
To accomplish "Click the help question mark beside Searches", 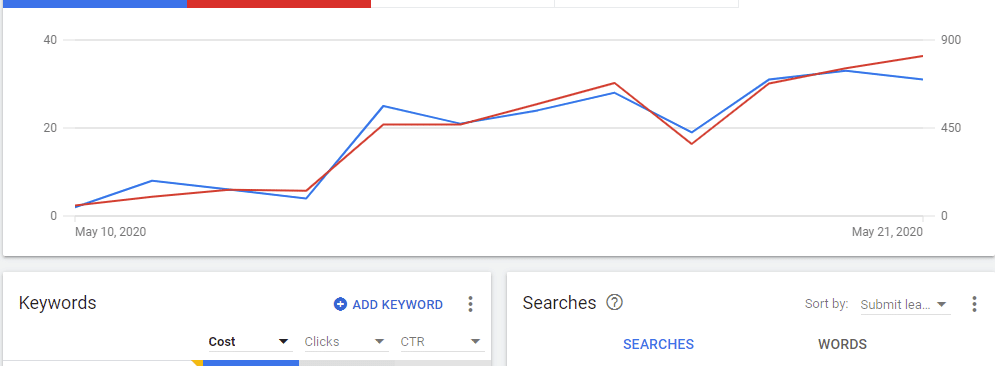I will pos(614,303).
